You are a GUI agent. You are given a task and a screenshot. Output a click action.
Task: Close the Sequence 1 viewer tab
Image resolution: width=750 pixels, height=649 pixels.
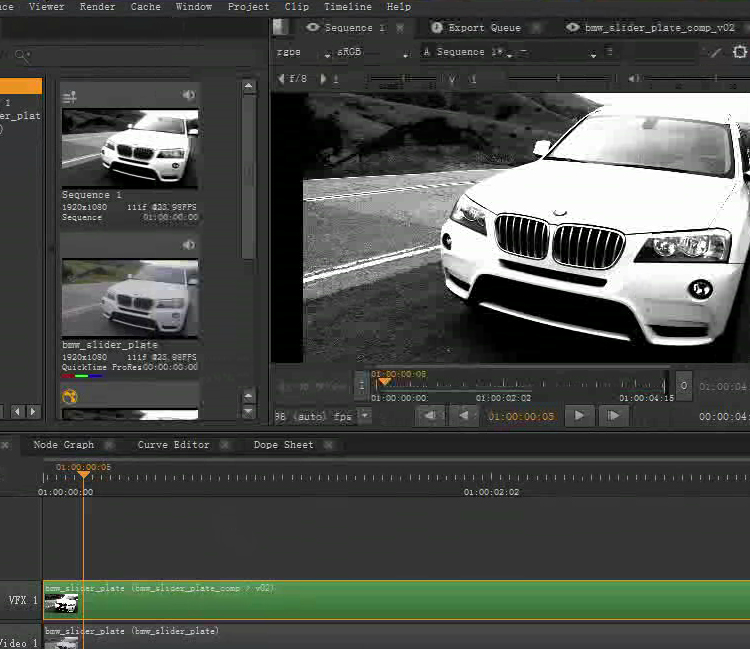pos(400,28)
